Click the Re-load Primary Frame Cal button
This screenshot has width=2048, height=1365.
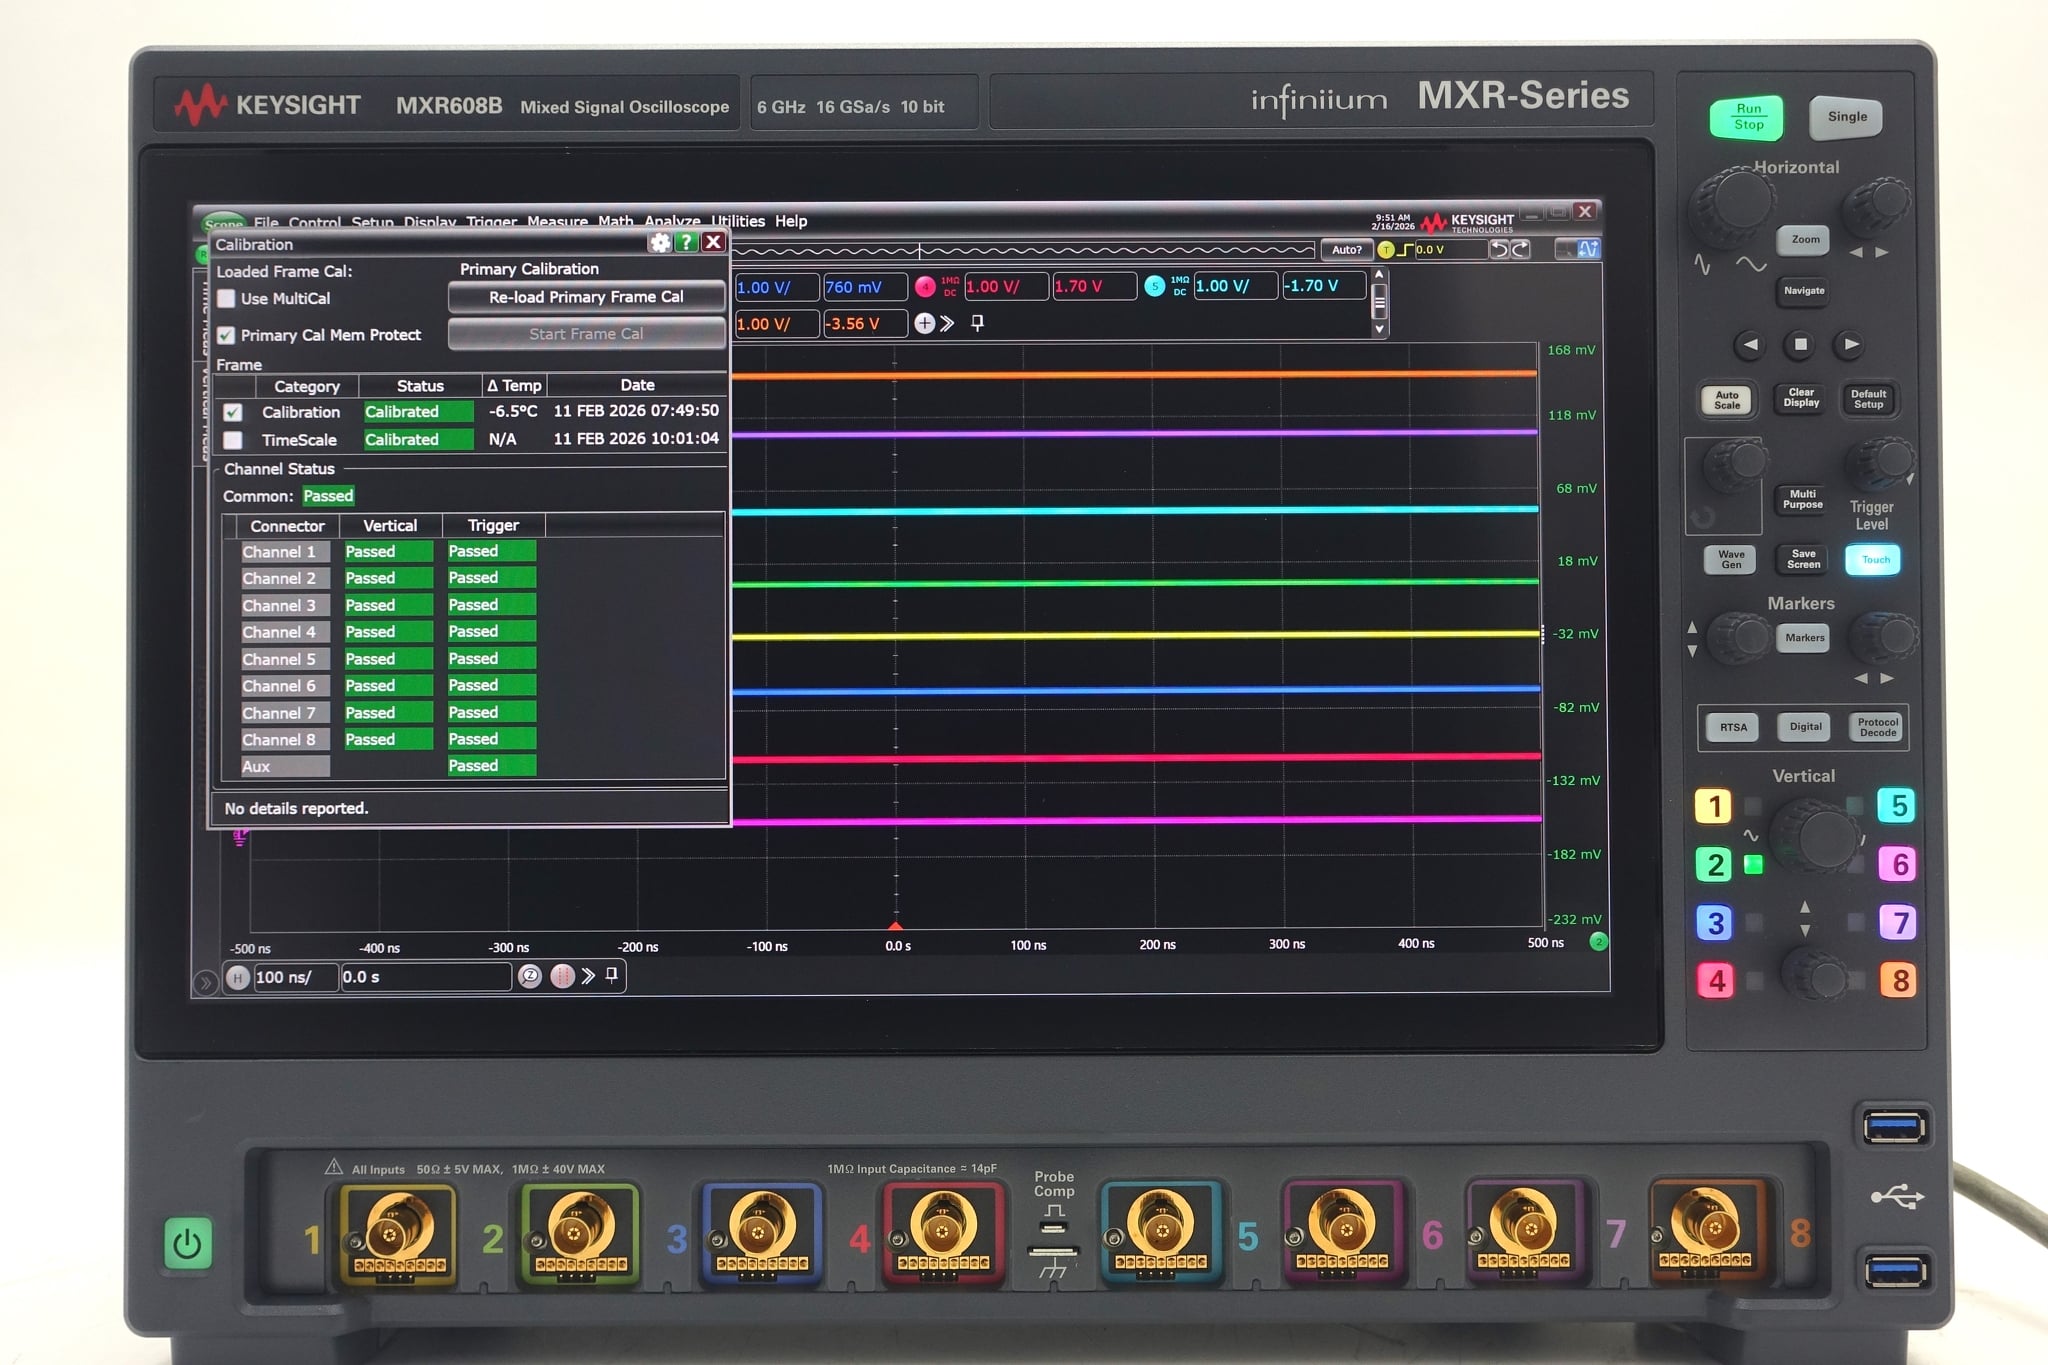[586, 297]
